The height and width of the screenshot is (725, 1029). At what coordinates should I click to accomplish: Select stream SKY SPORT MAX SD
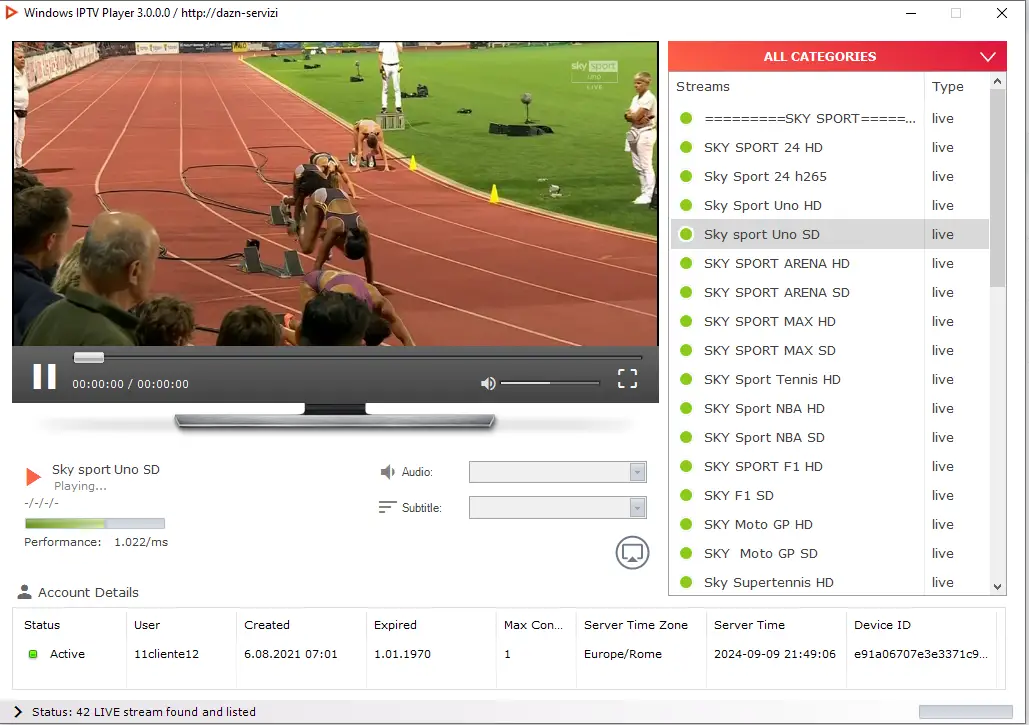pyautogui.click(x=830, y=350)
